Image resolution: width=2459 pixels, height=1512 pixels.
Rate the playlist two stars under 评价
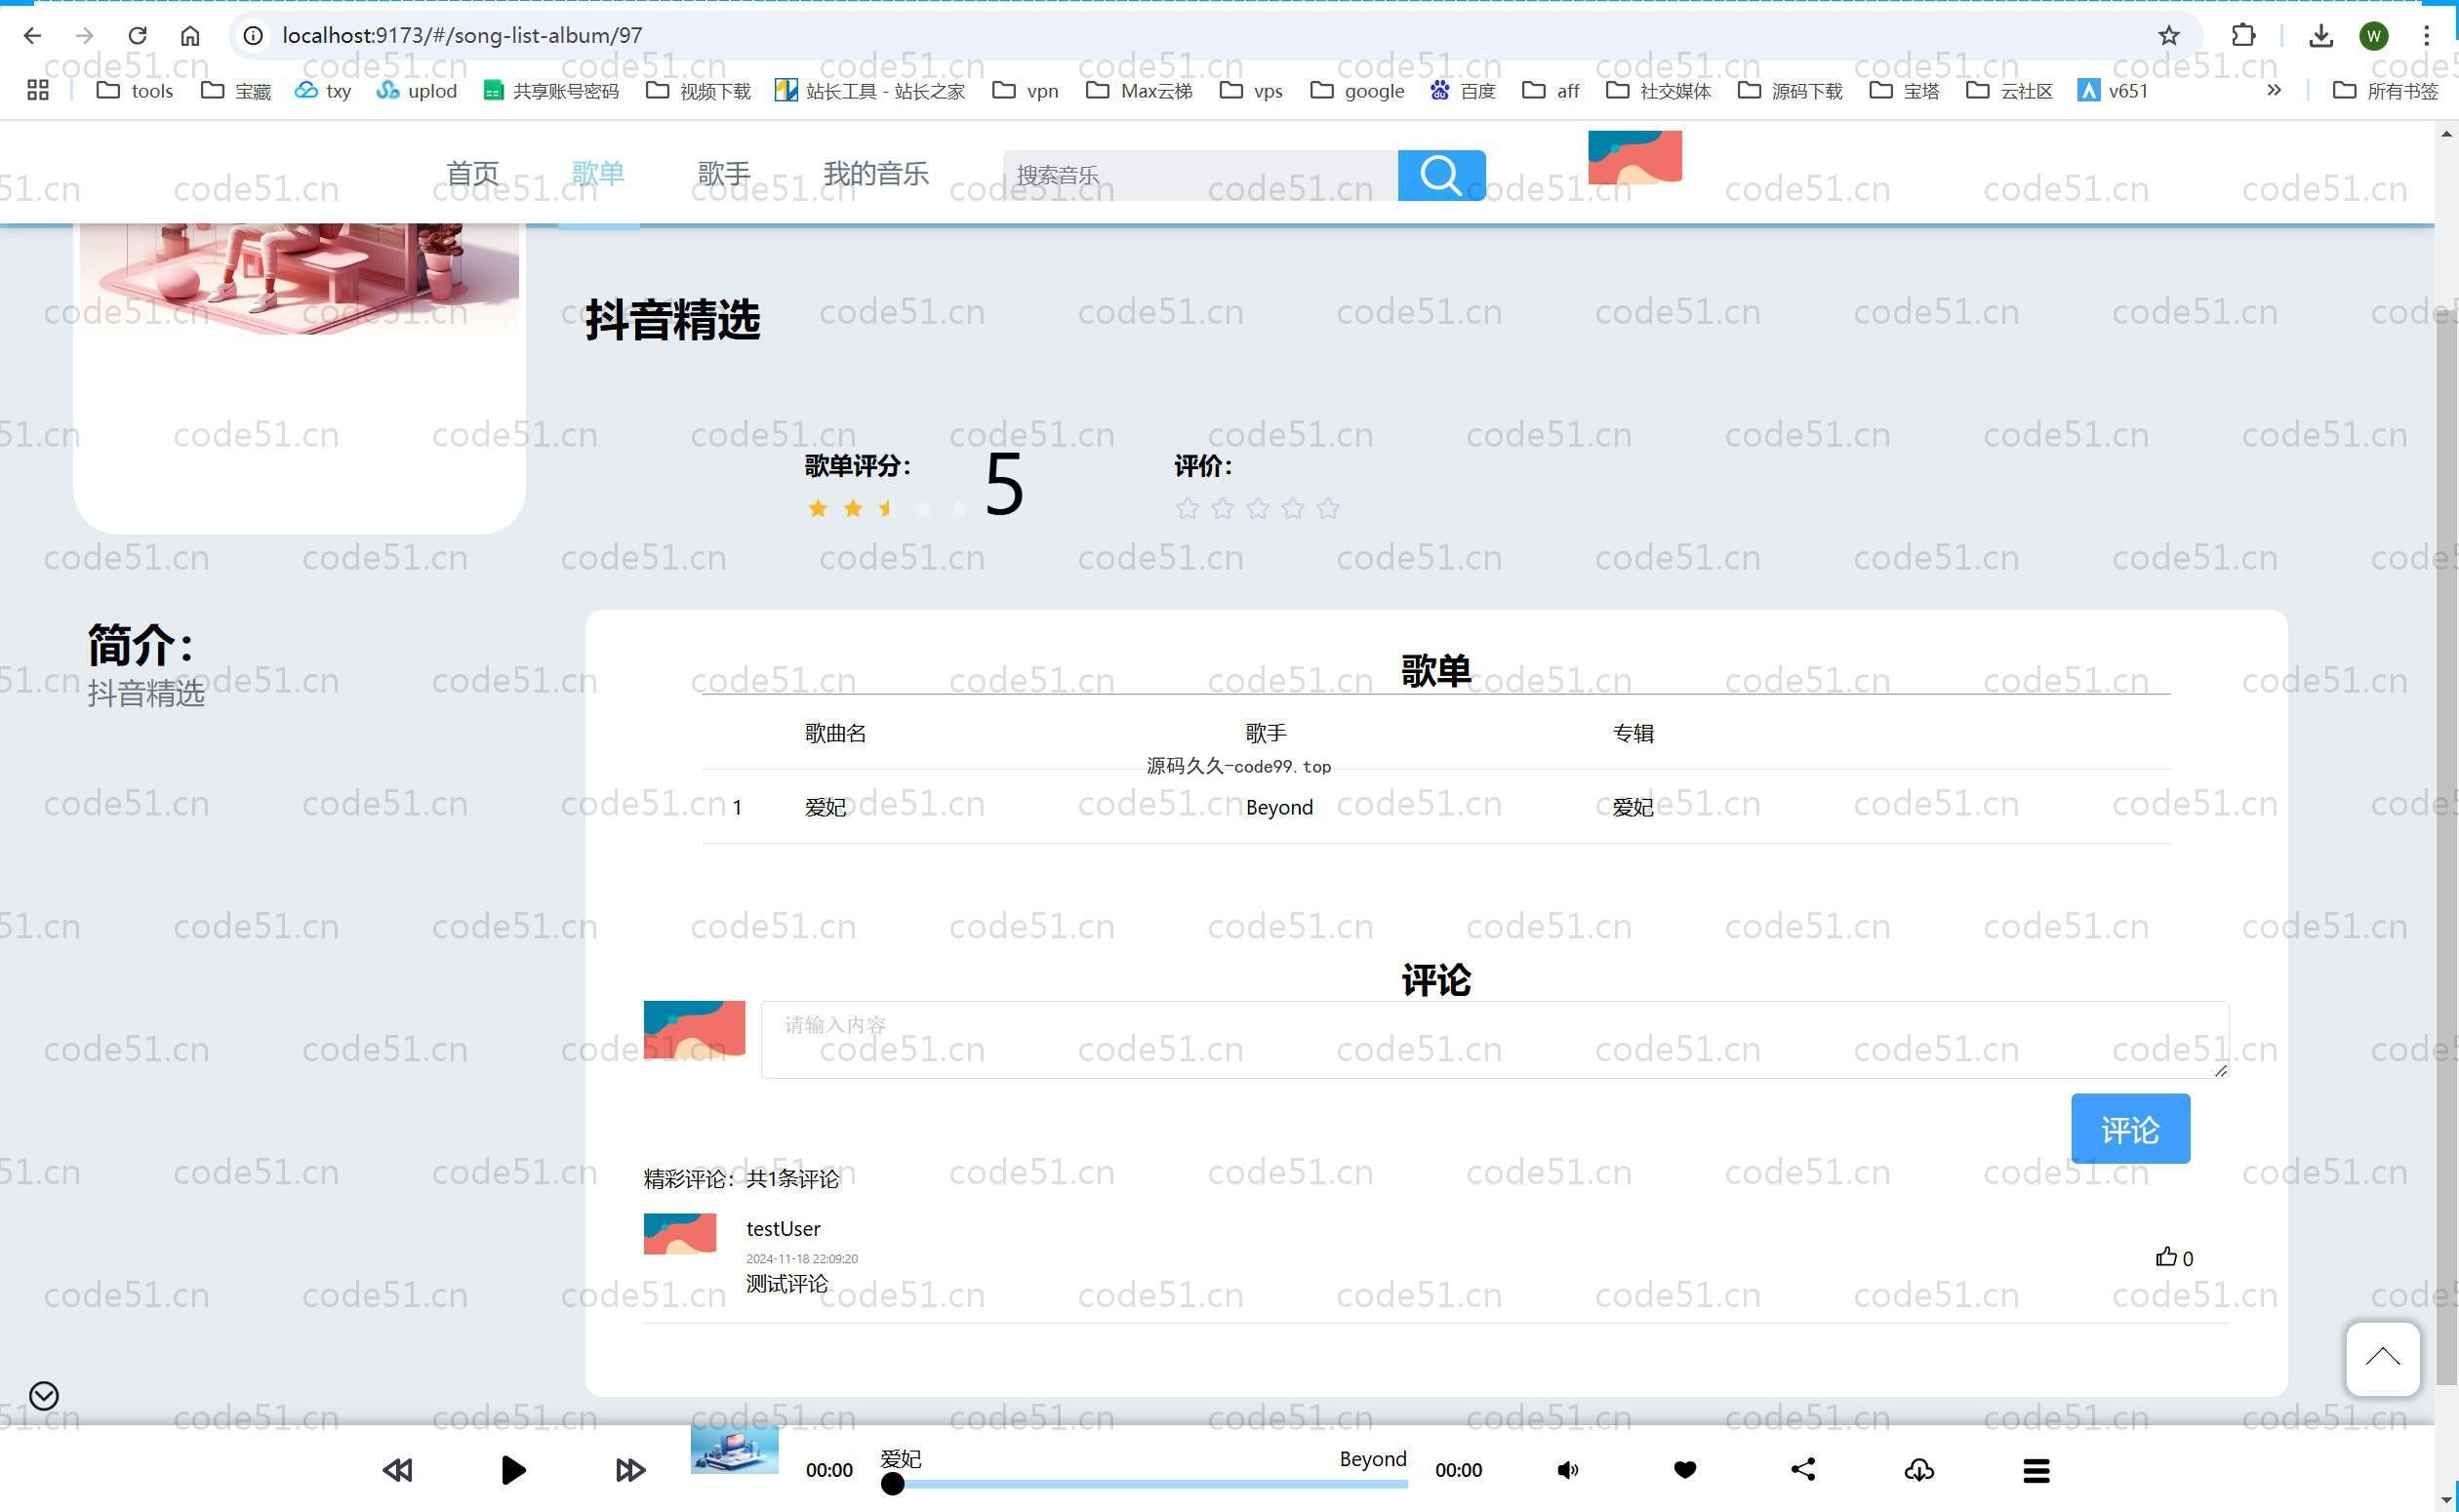(x=1222, y=508)
